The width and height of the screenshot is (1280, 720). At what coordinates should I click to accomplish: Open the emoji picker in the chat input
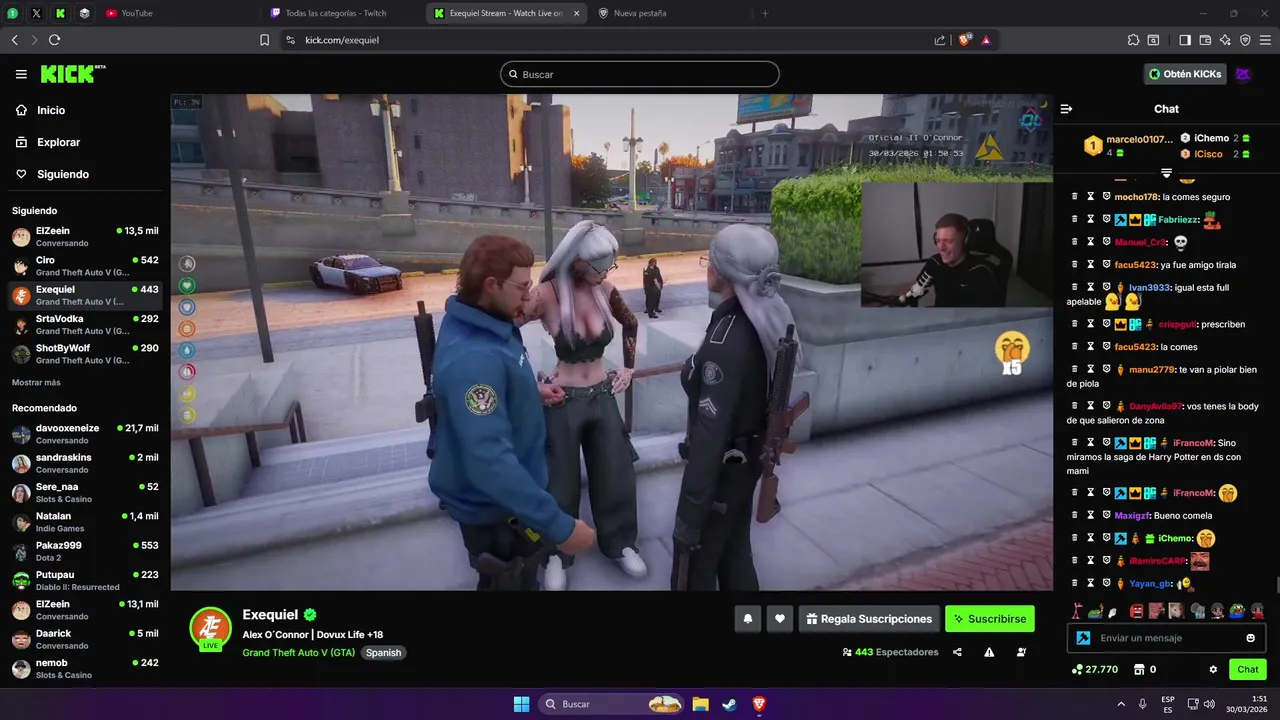coord(1250,638)
